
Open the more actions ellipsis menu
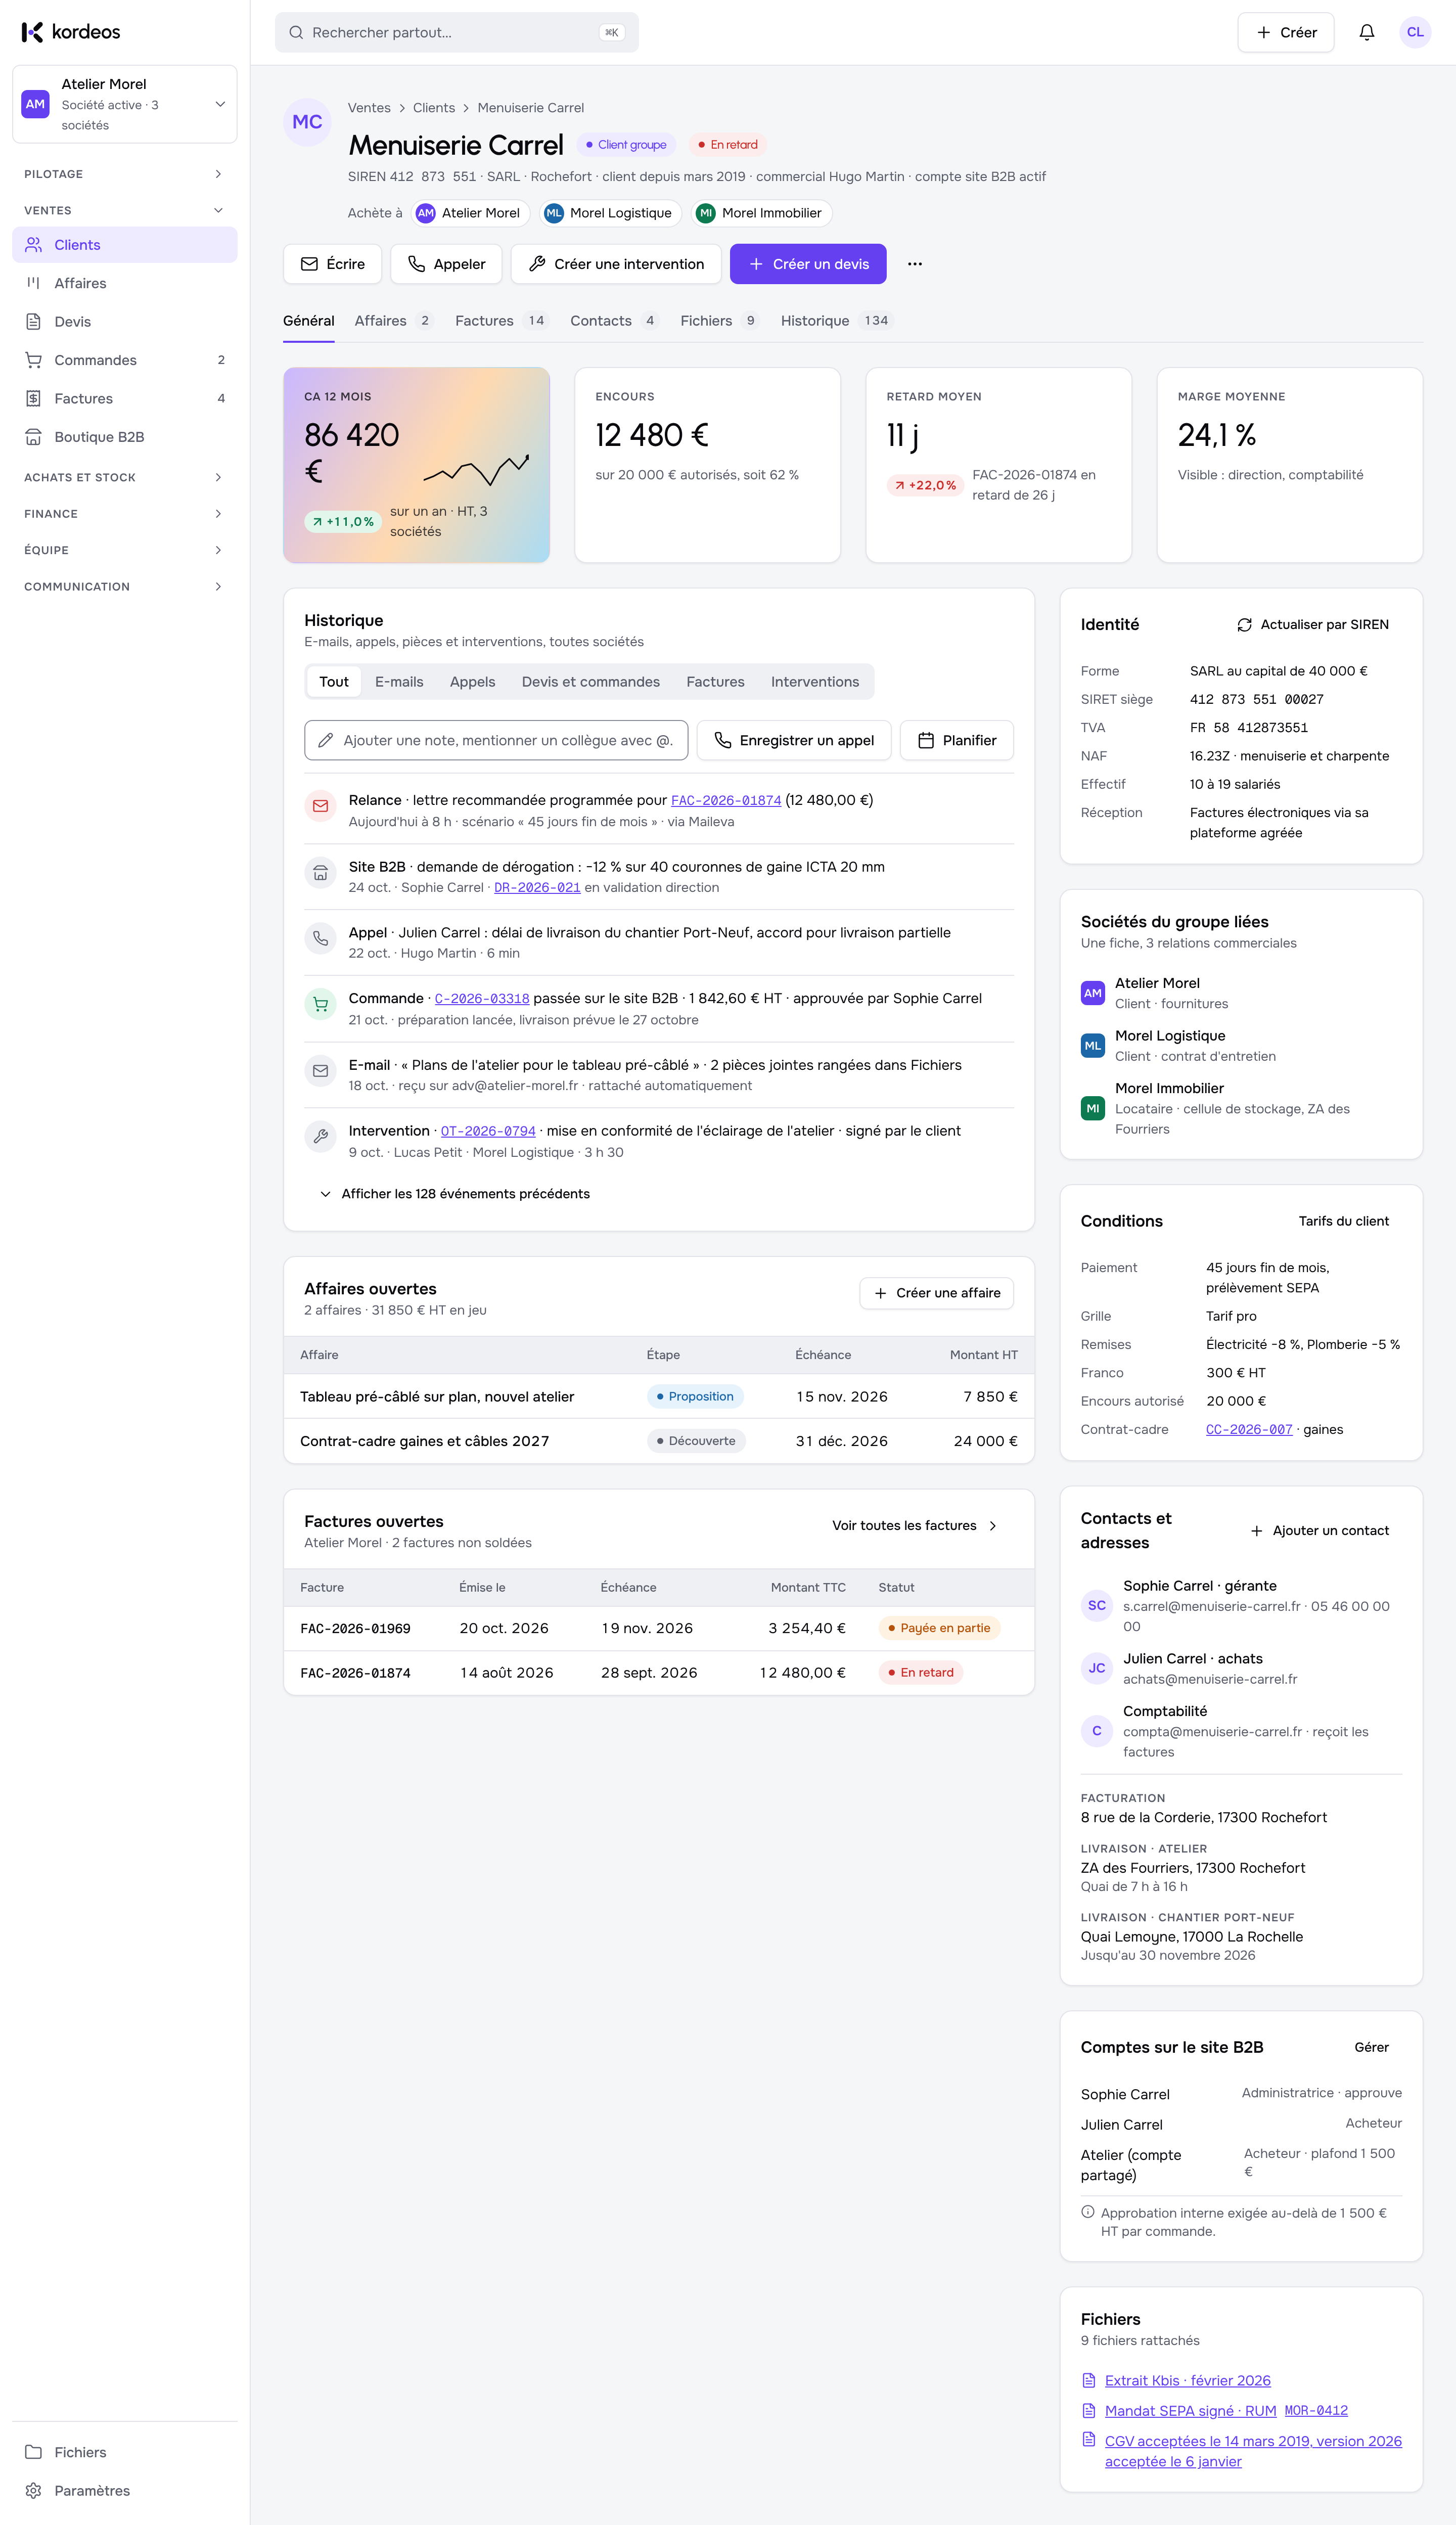pyautogui.click(x=914, y=264)
